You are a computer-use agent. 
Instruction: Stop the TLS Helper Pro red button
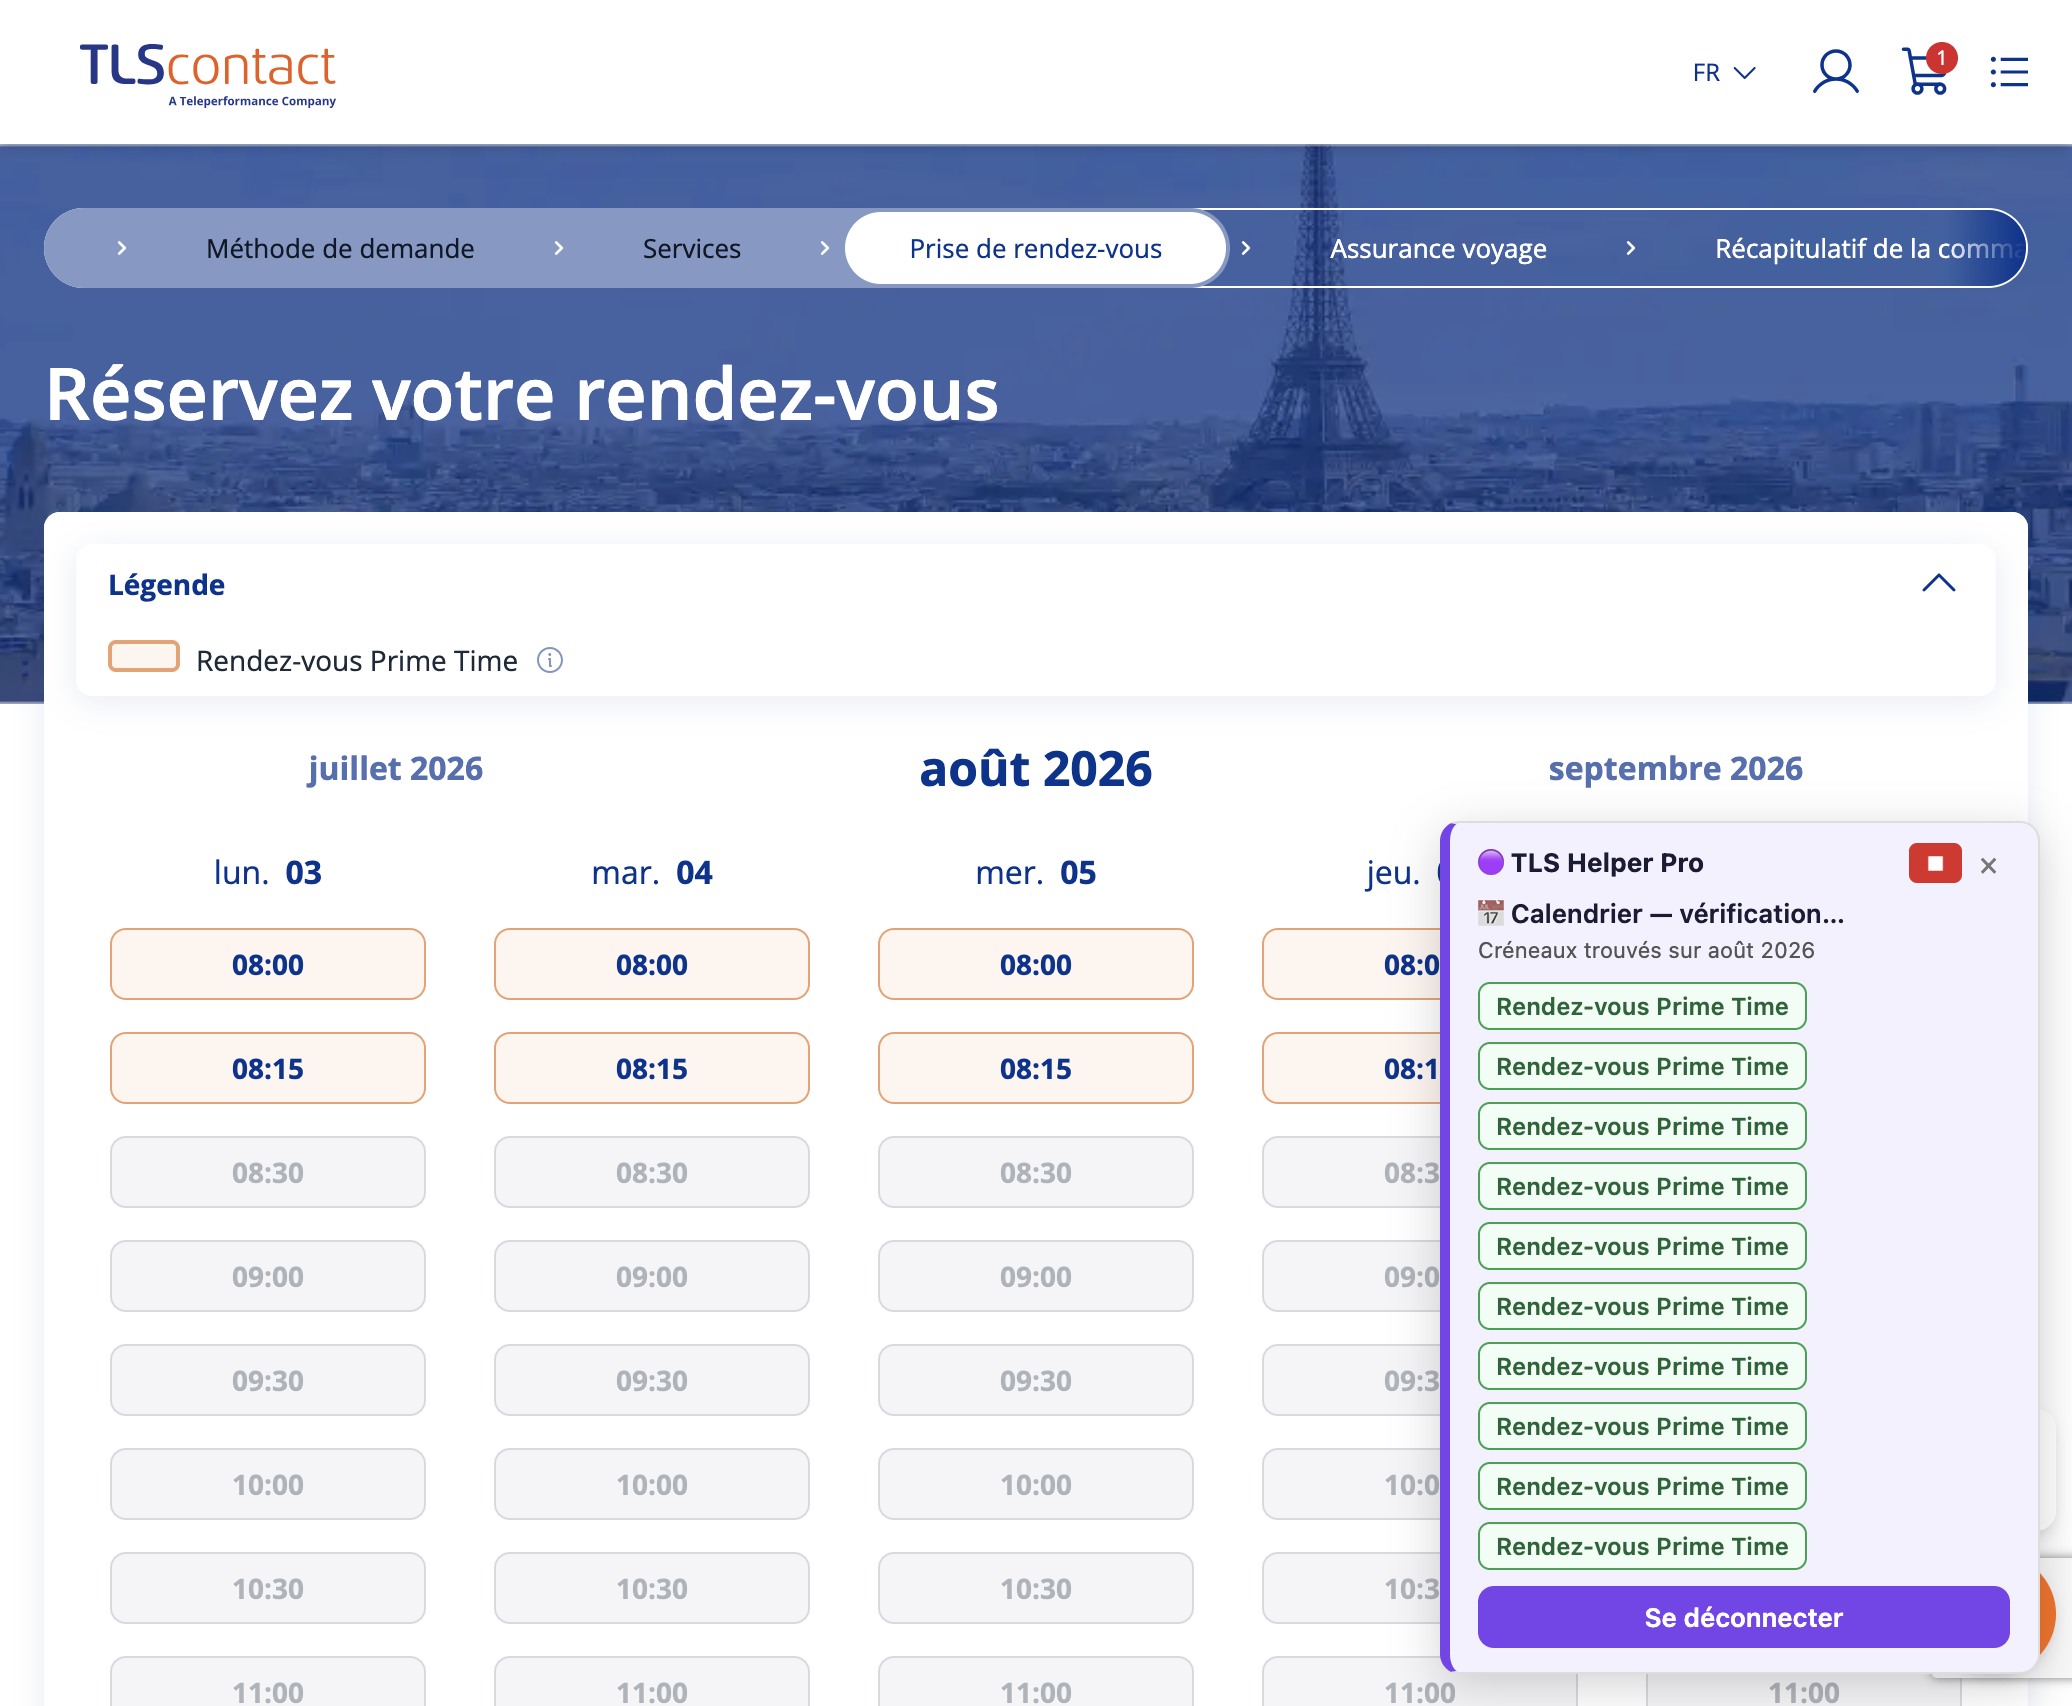(x=1935, y=863)
